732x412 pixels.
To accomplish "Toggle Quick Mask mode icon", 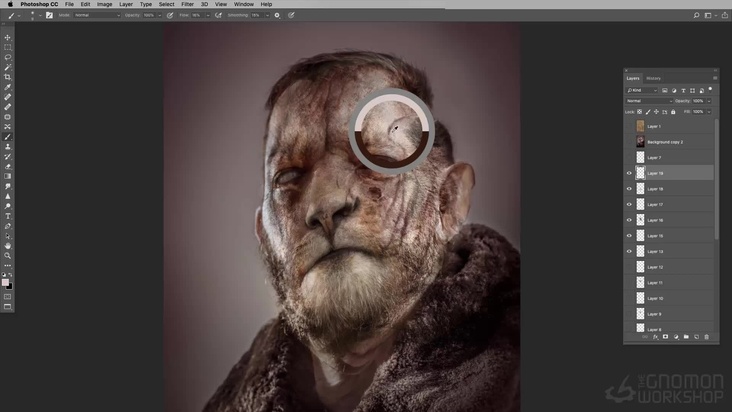I will click(x=7, y=297).
